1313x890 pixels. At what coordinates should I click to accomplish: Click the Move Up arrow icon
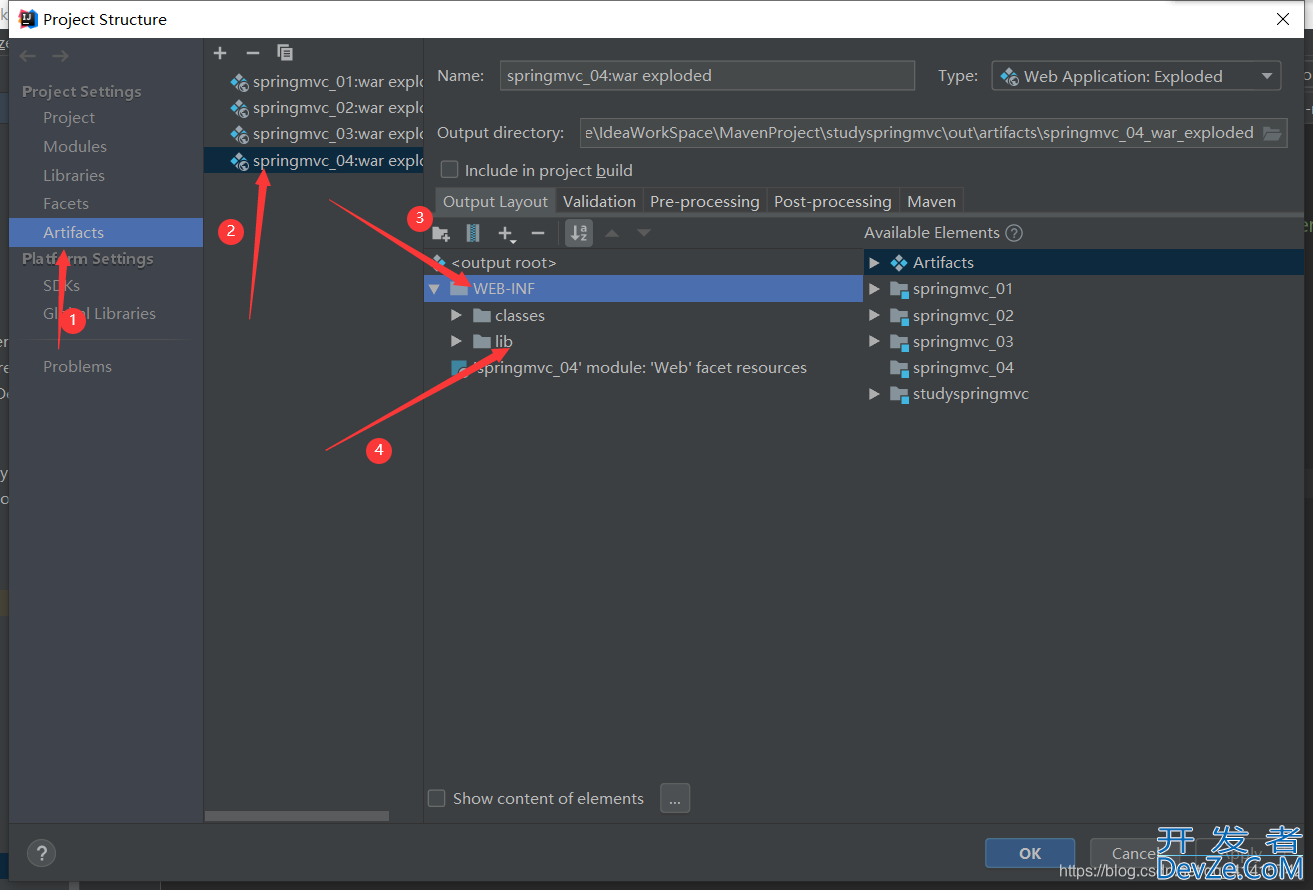click(612, 233)
